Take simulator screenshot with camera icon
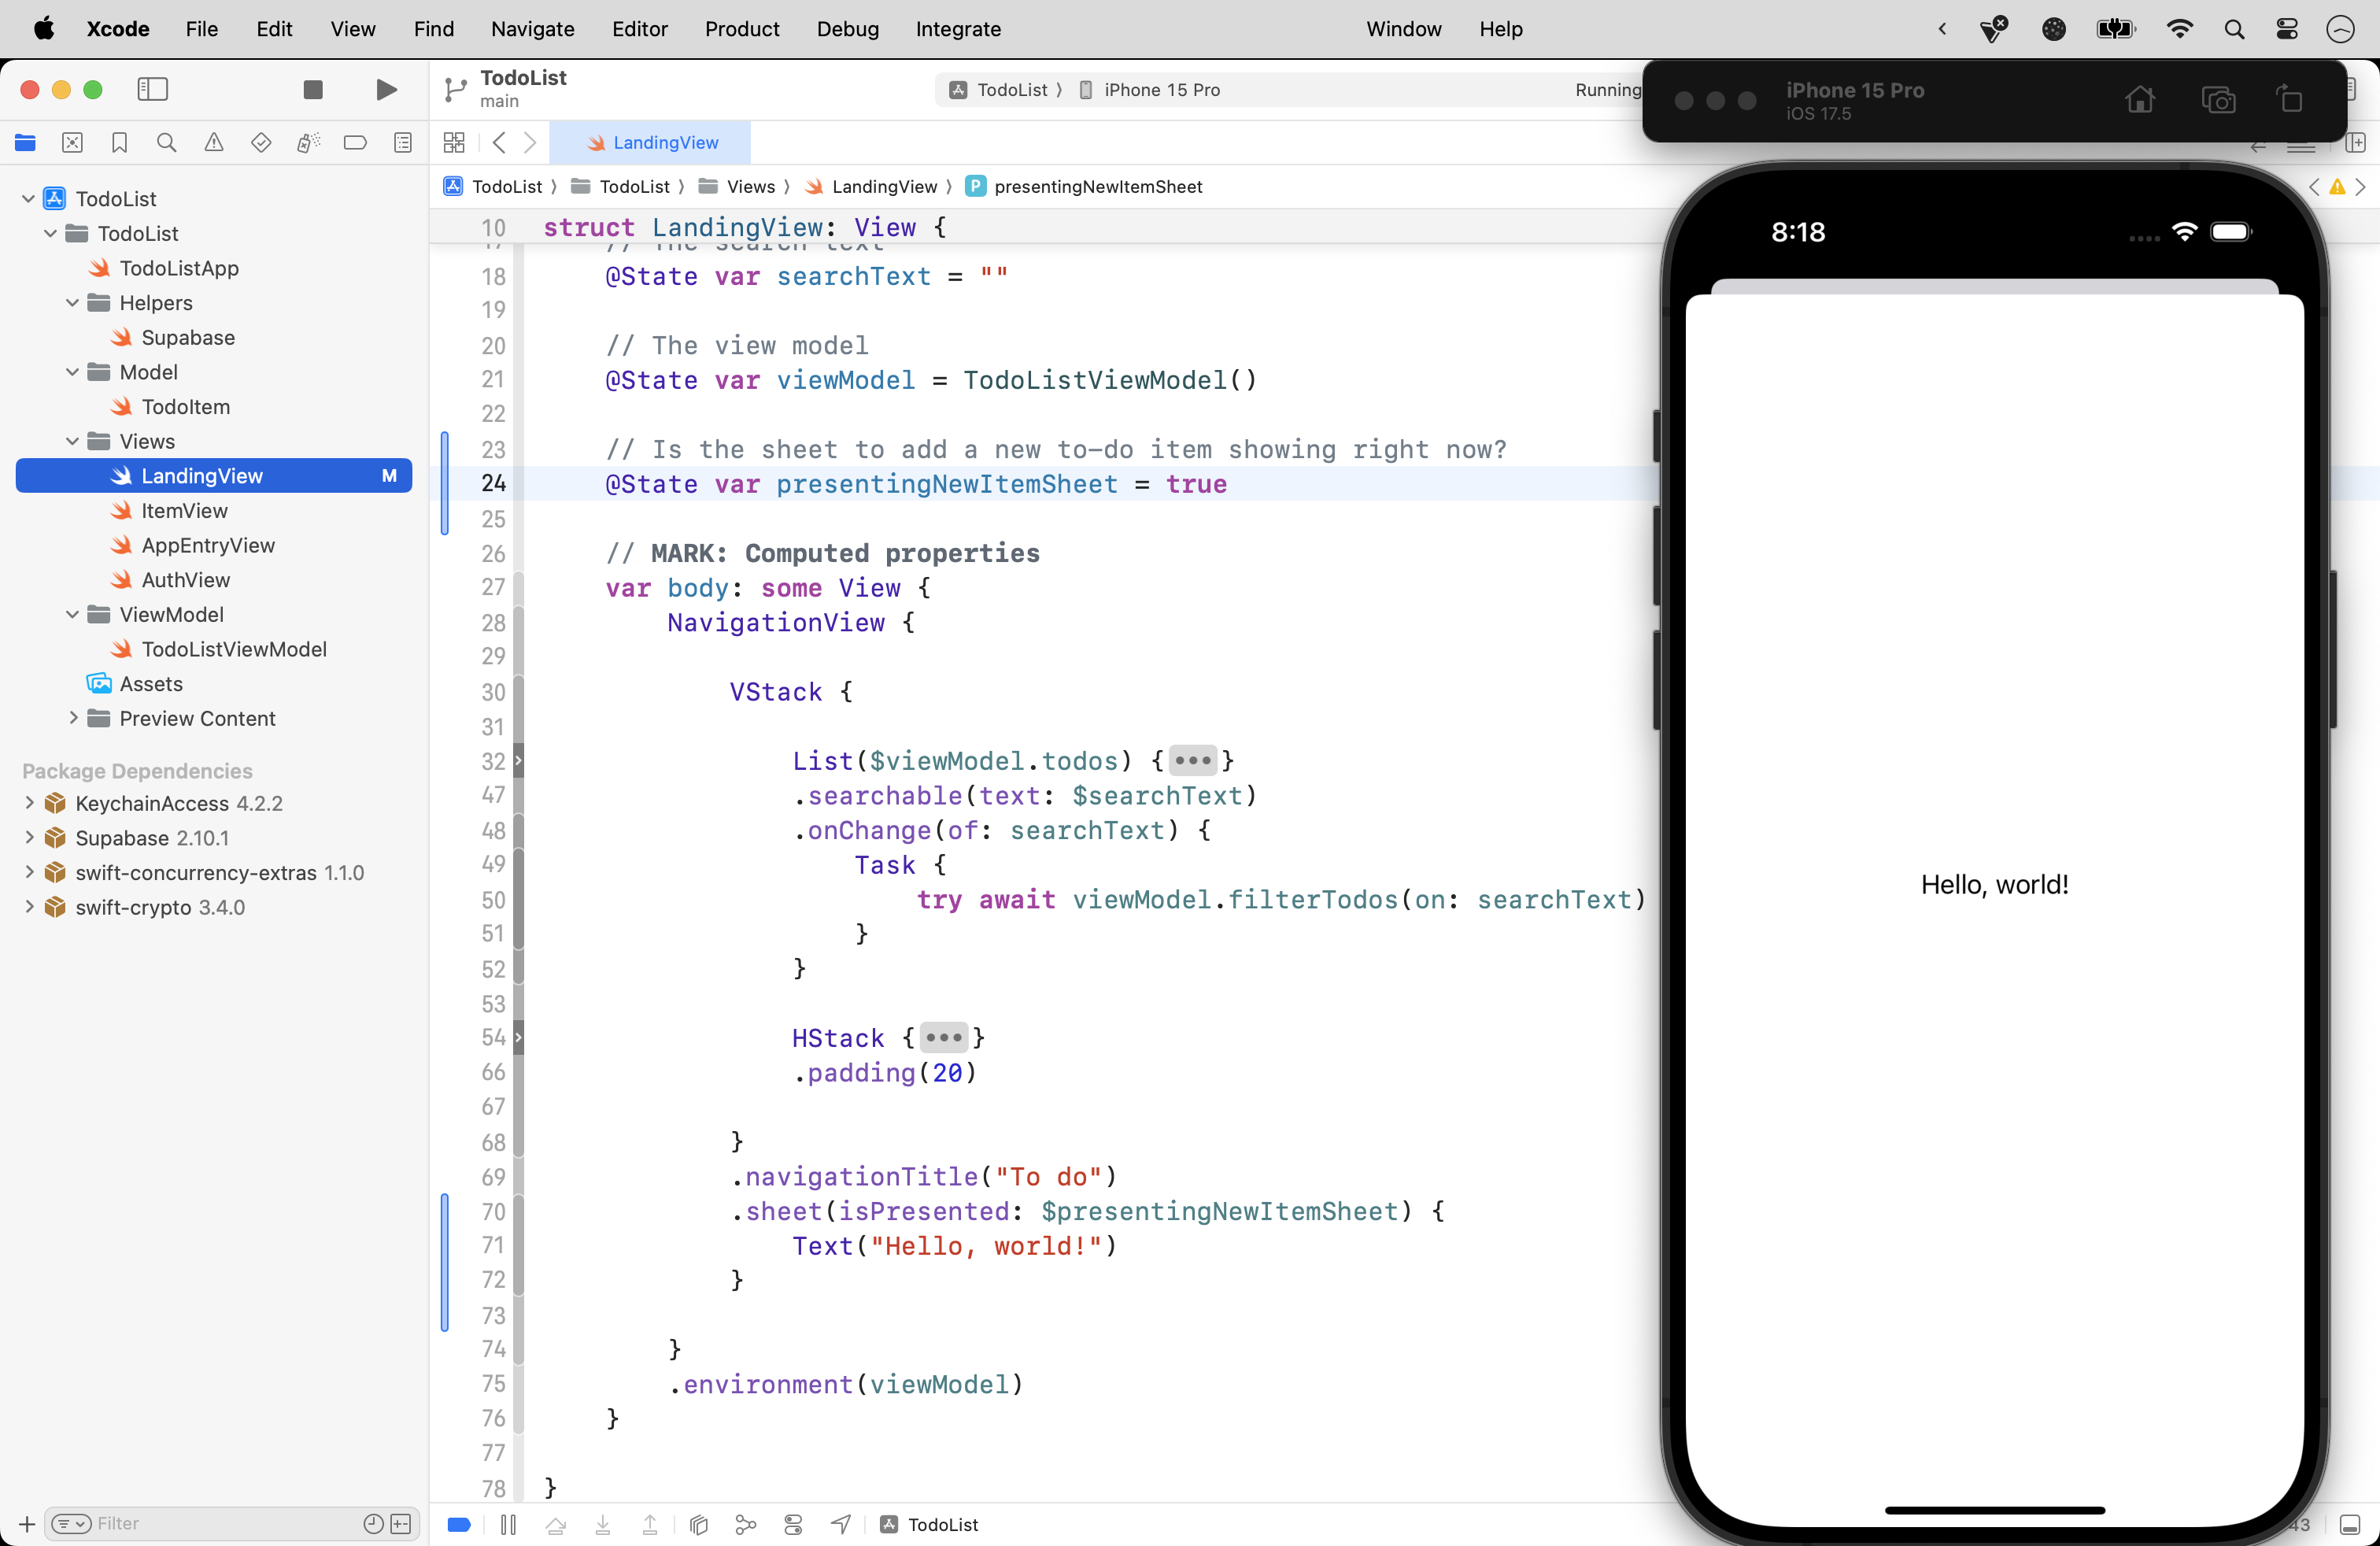The image size is (2380, 1546). [x=2218, y=100]
